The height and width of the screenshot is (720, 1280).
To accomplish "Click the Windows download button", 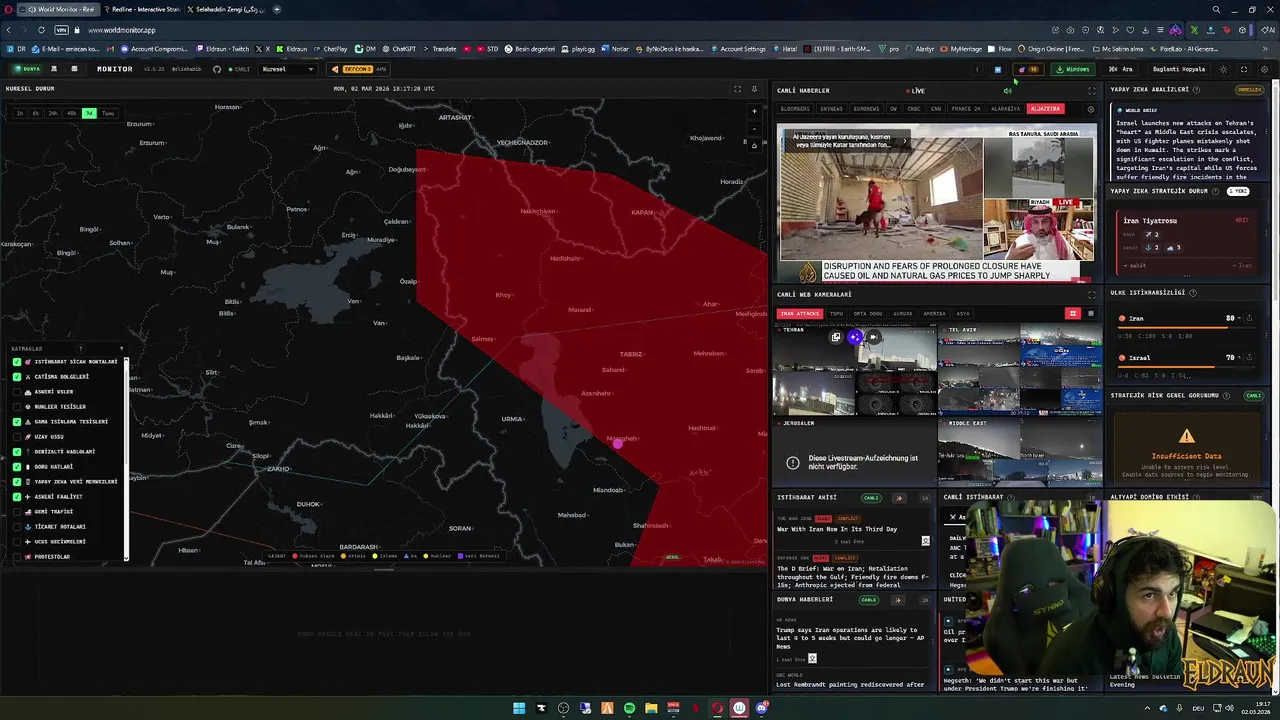I will [x=1072, y=69].
